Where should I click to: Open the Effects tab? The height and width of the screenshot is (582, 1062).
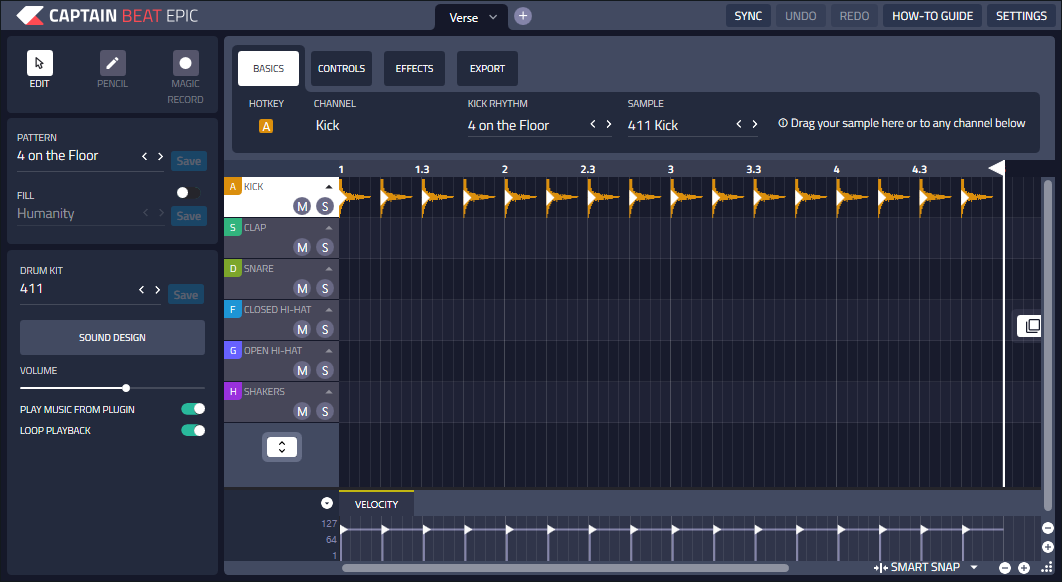[x=414, y=69]
